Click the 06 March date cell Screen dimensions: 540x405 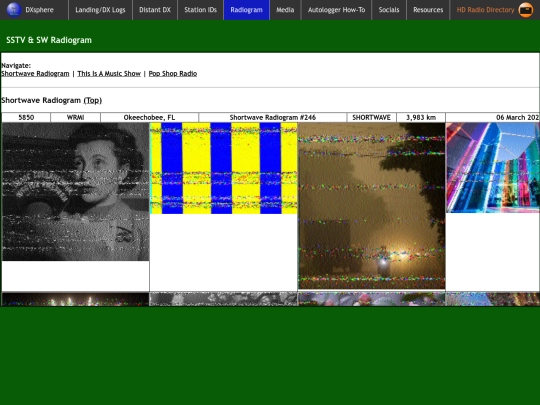pyautogui.click(x=493, y=117)
